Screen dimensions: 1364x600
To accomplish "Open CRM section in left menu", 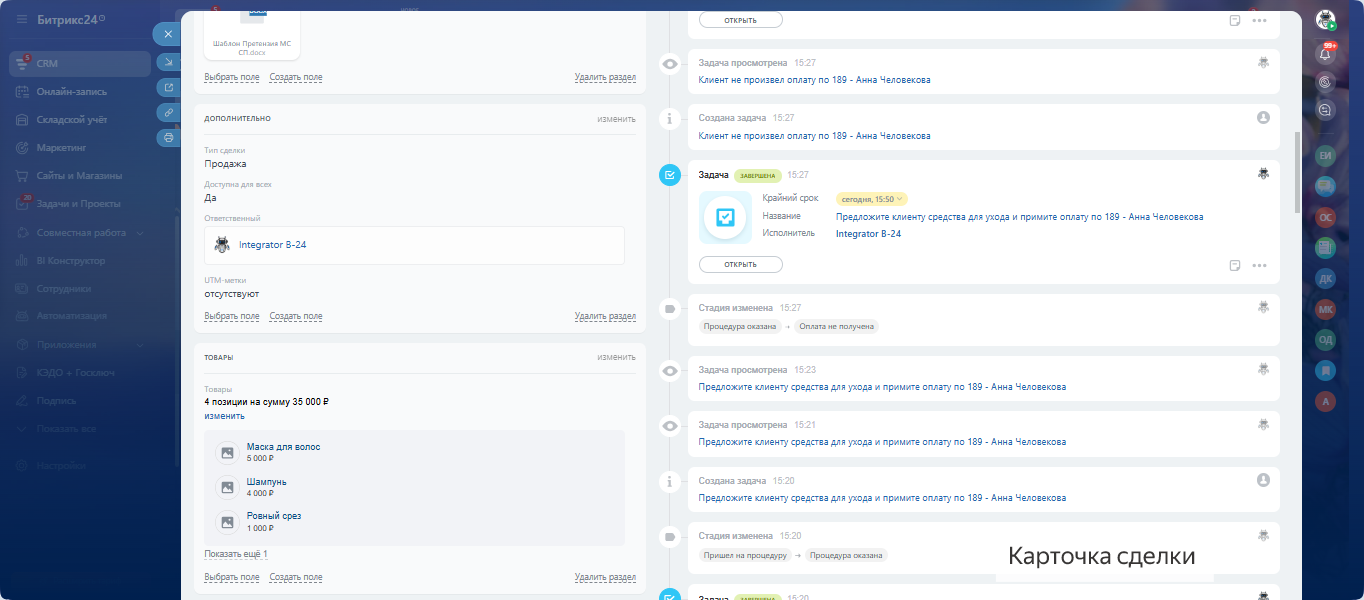I will tap(80, 63).
